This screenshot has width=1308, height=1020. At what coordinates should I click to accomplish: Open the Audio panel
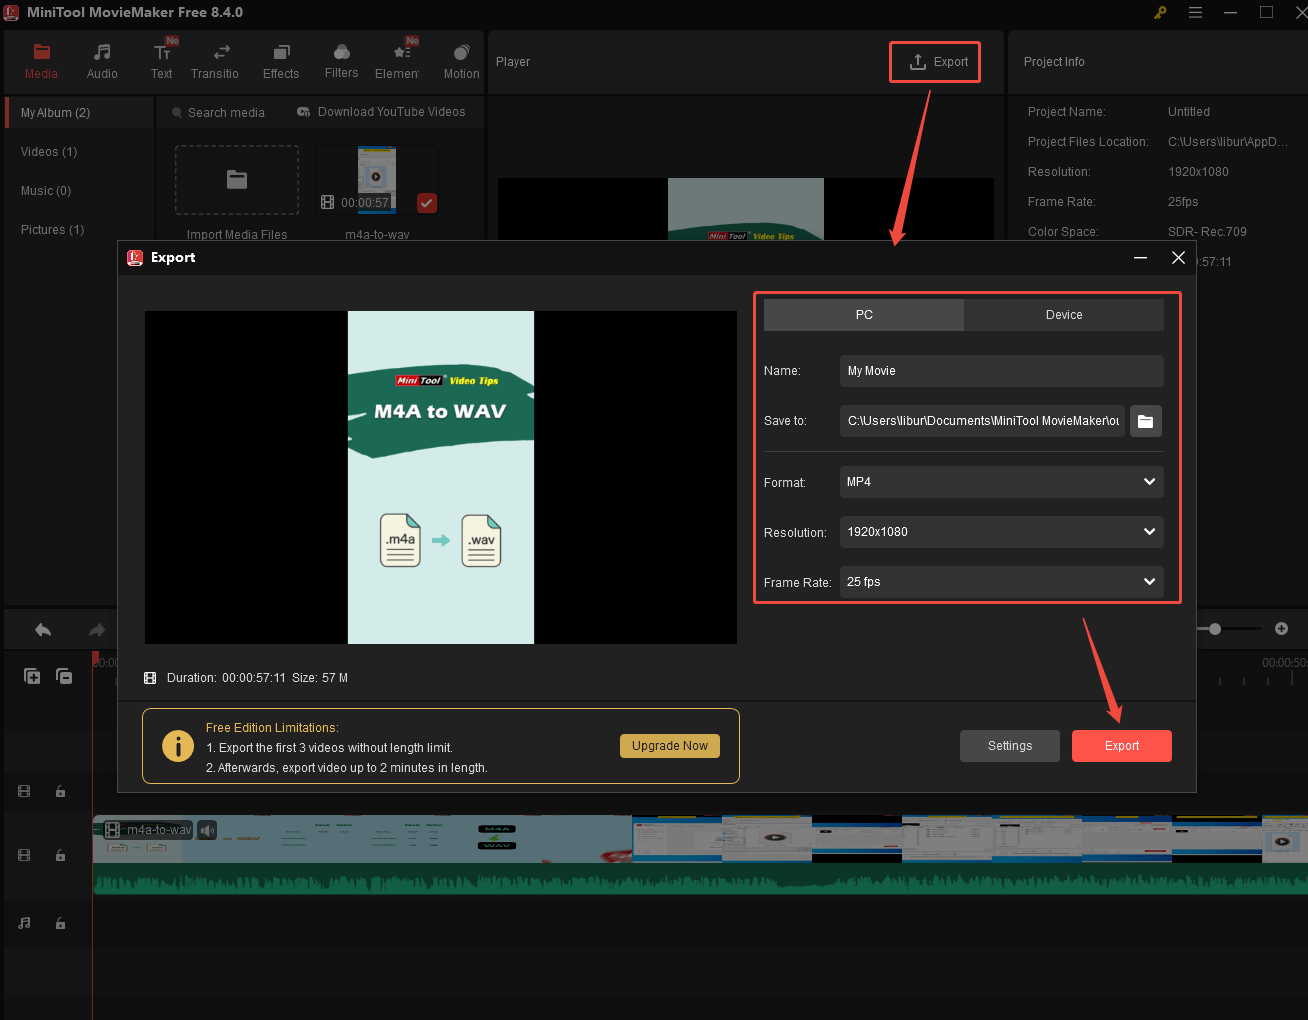pos(101,60)
